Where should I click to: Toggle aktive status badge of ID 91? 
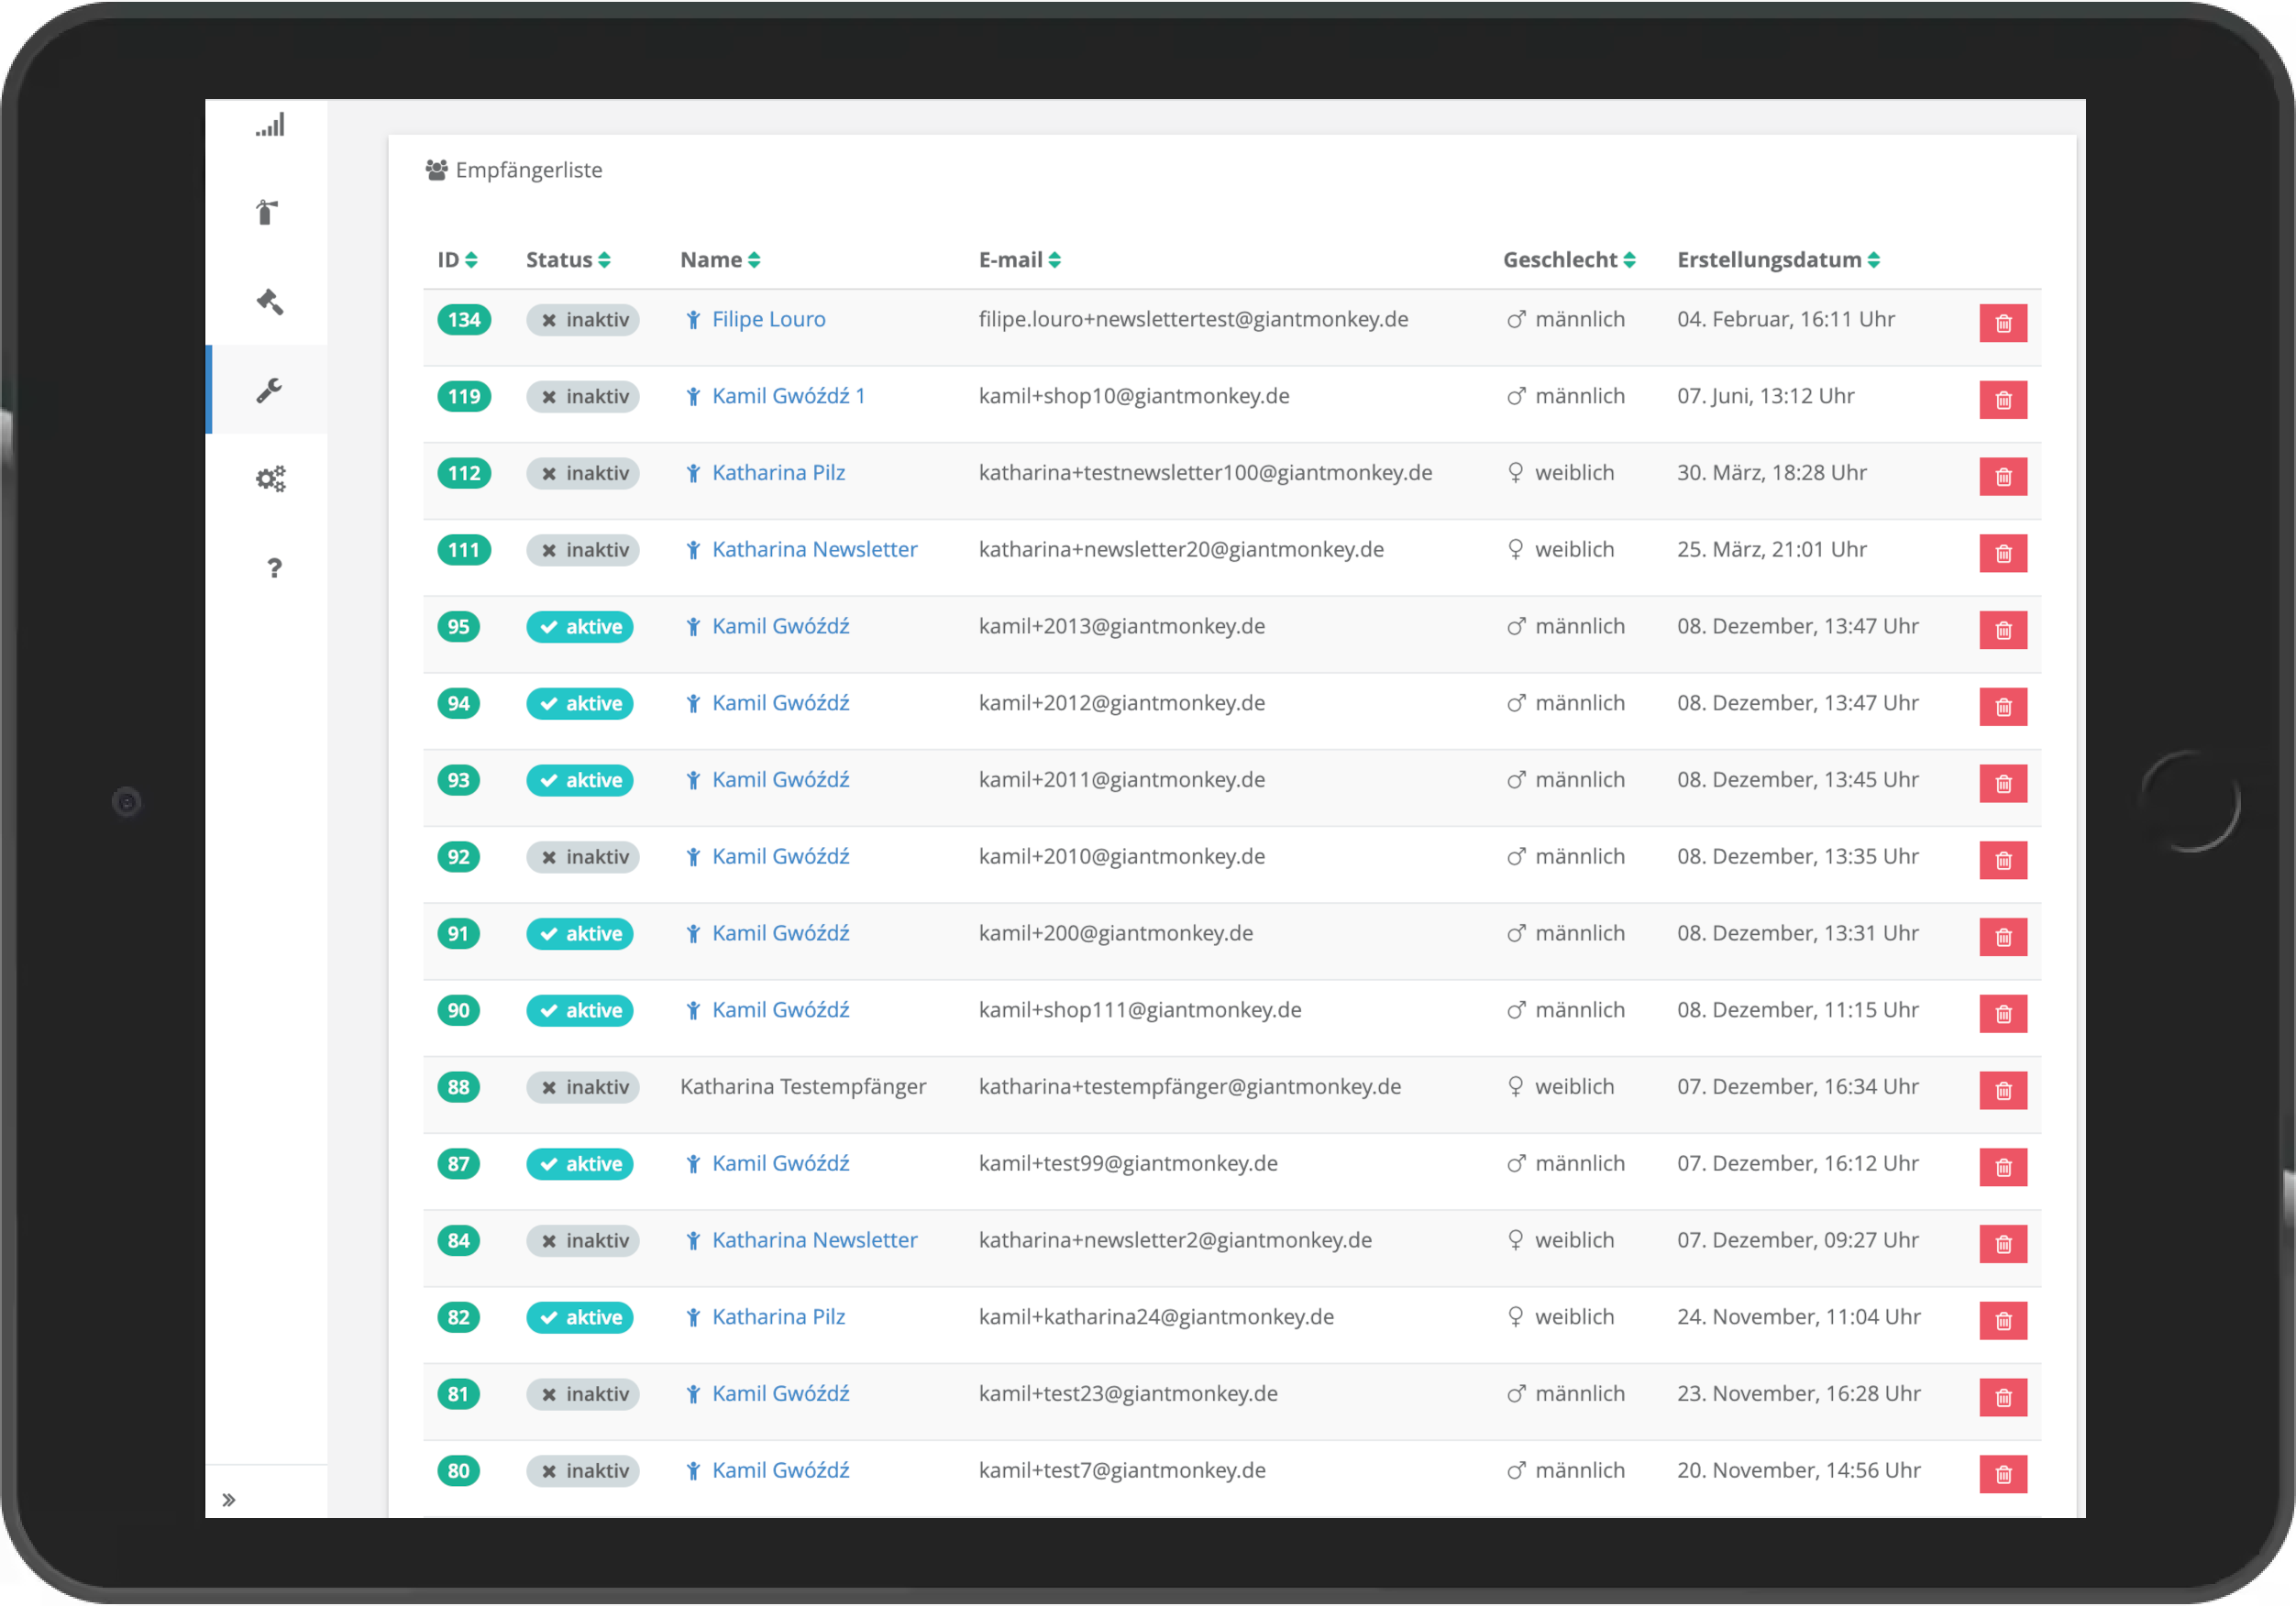pos(580,934)
